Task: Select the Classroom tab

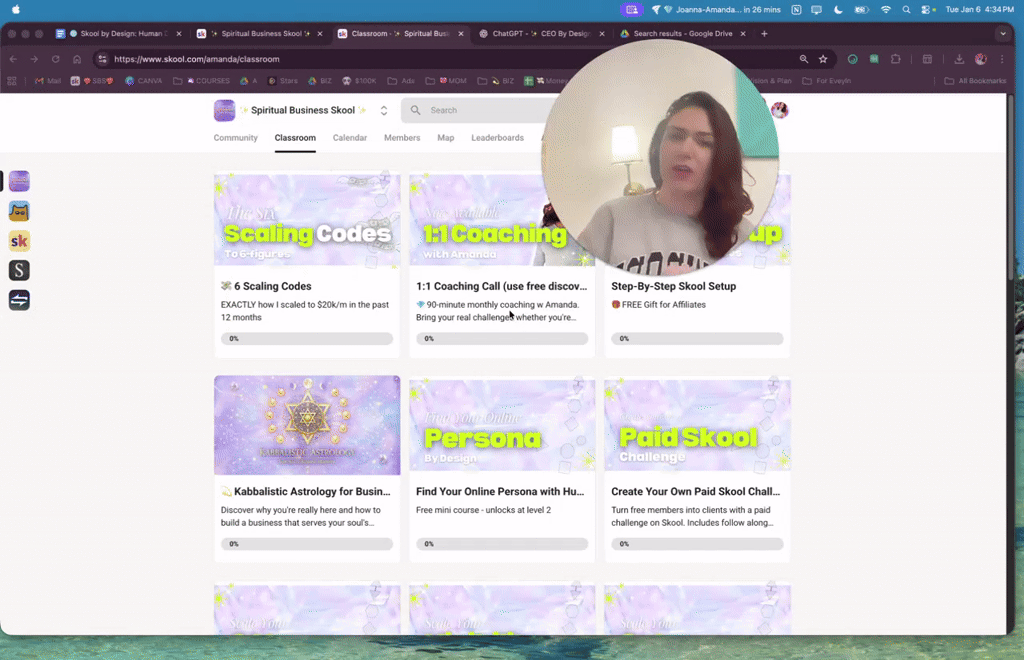Action: pyautogui.click(x=295, y=138)
